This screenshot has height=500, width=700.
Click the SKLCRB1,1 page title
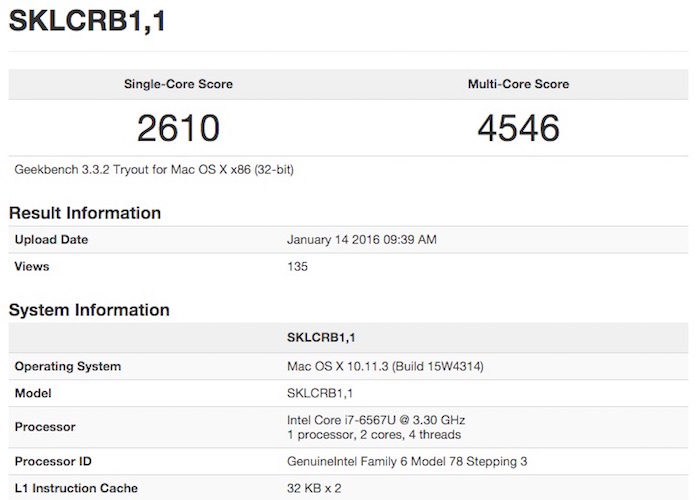pyautogui.click(x=86, y=22)
